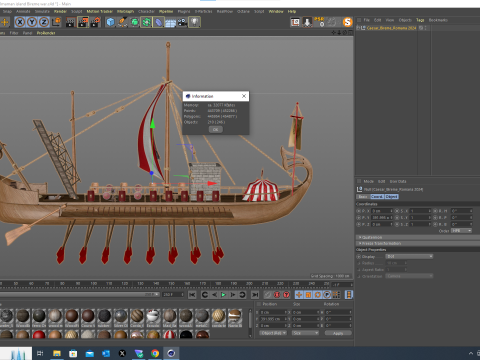Click the green play forward button
The height and width of the screenshot is (360, 480).
coord(224,295)
